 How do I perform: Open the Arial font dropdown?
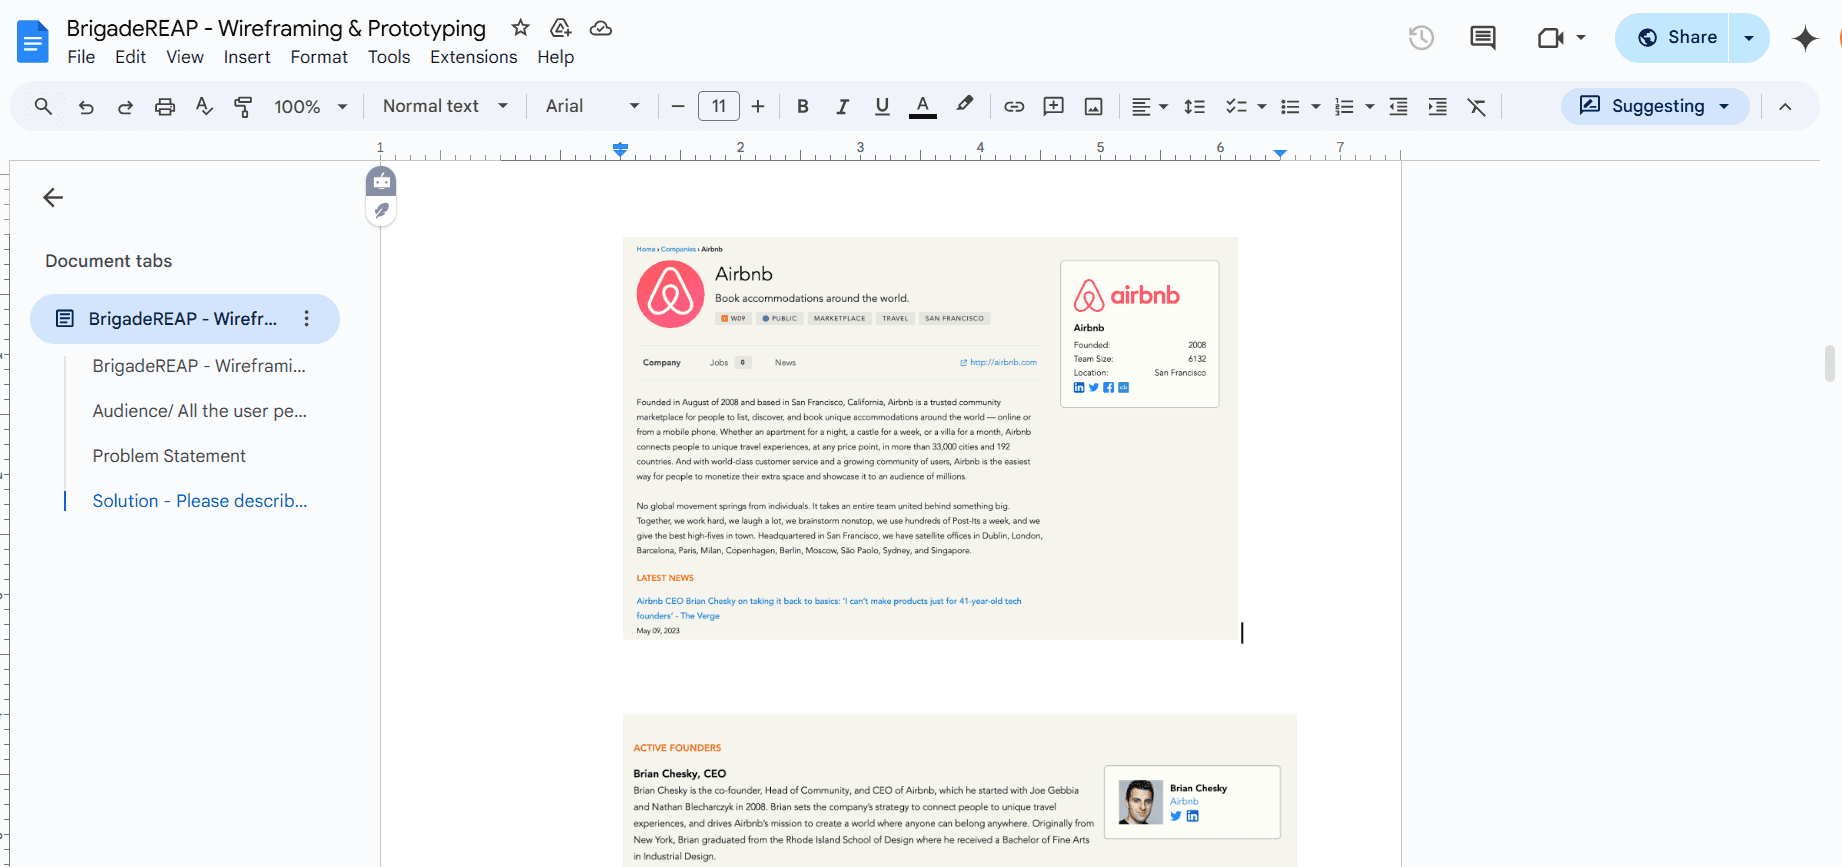coord(592,106)
